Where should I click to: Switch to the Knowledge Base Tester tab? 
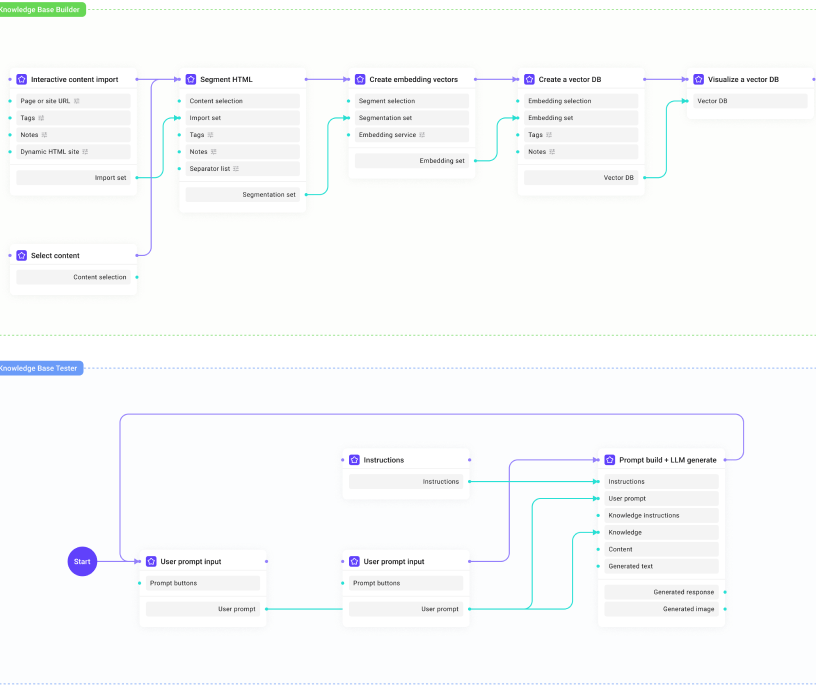point(40,368)
